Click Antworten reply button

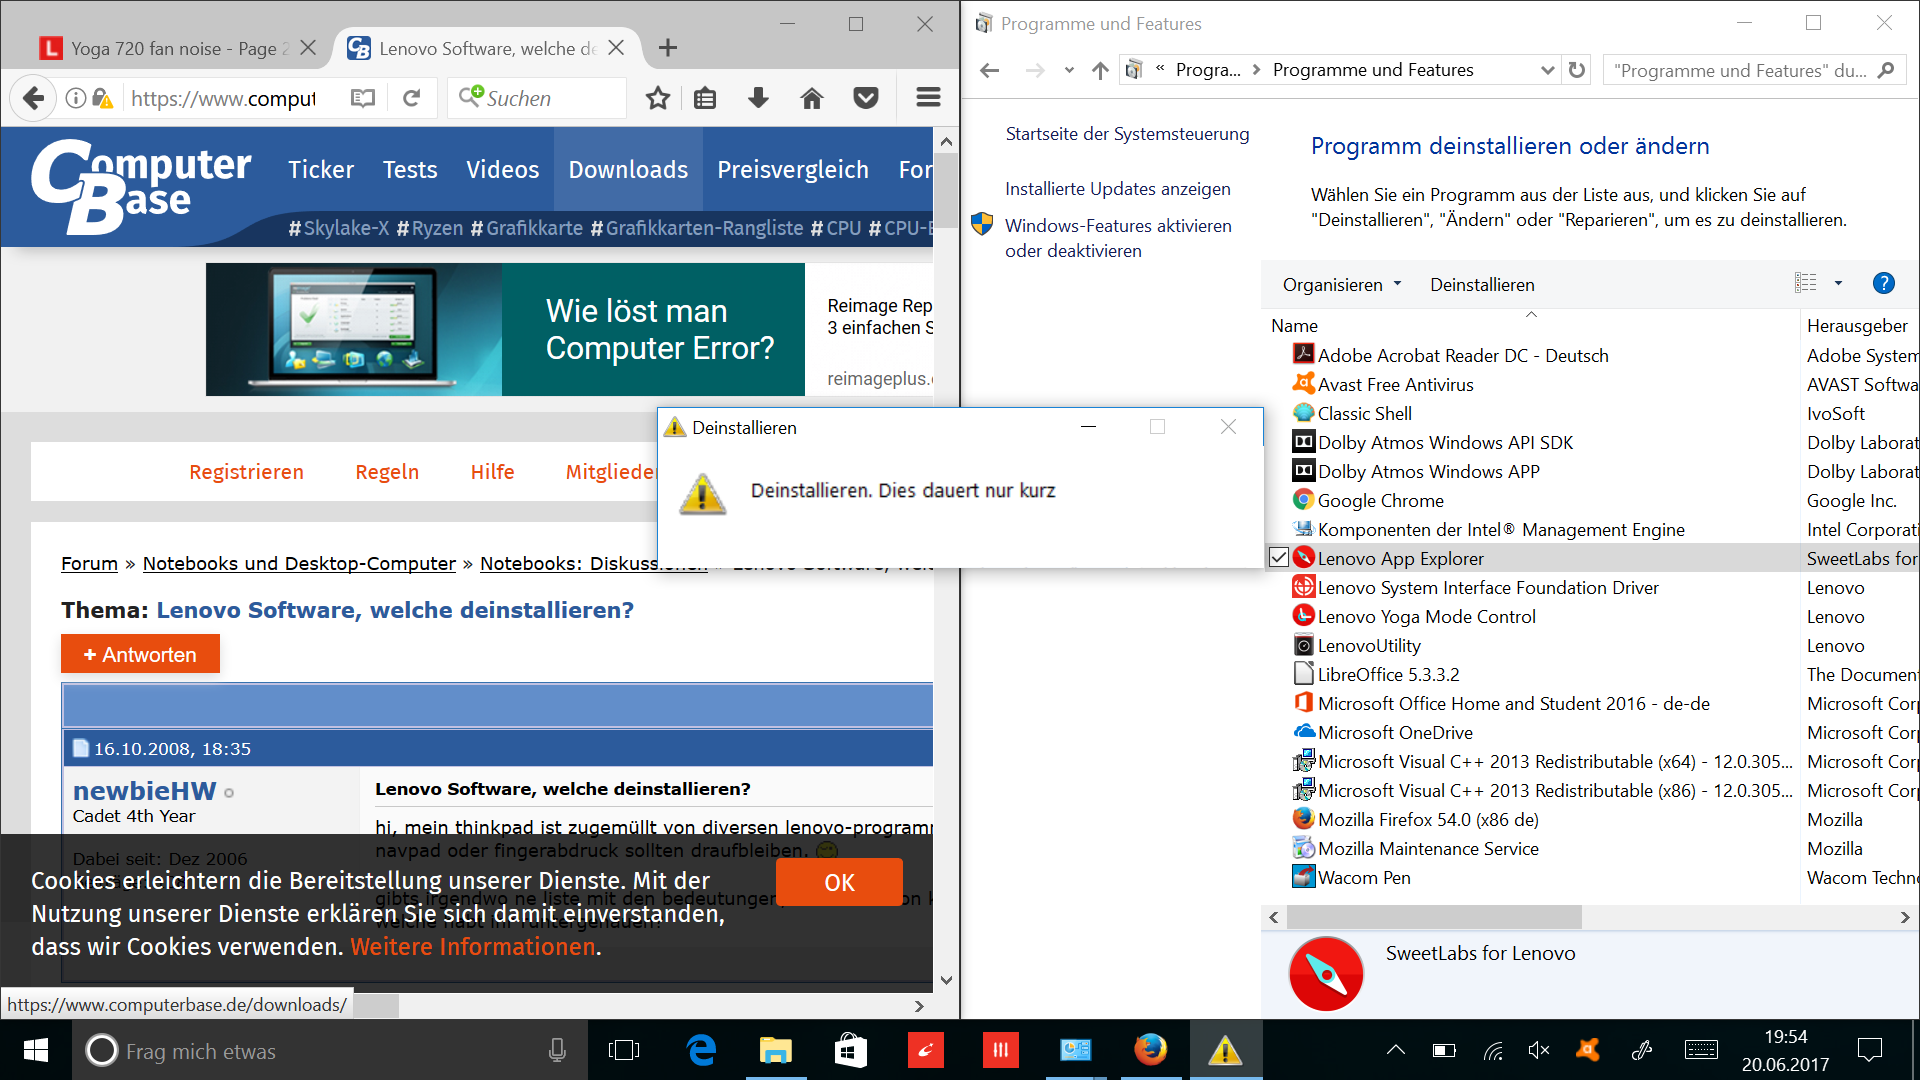(x=140, y=654)
